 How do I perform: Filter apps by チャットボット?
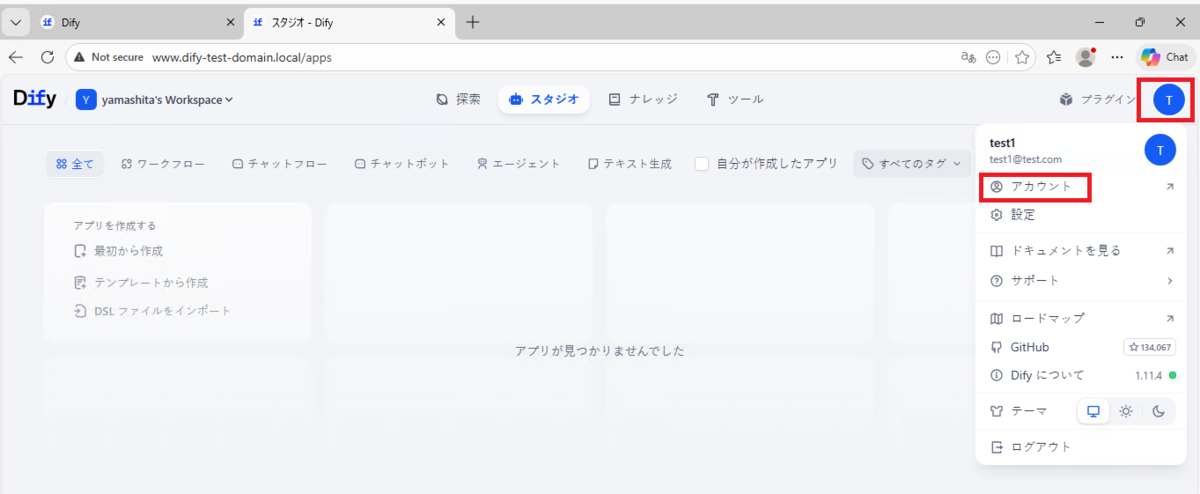pos(402,163)
